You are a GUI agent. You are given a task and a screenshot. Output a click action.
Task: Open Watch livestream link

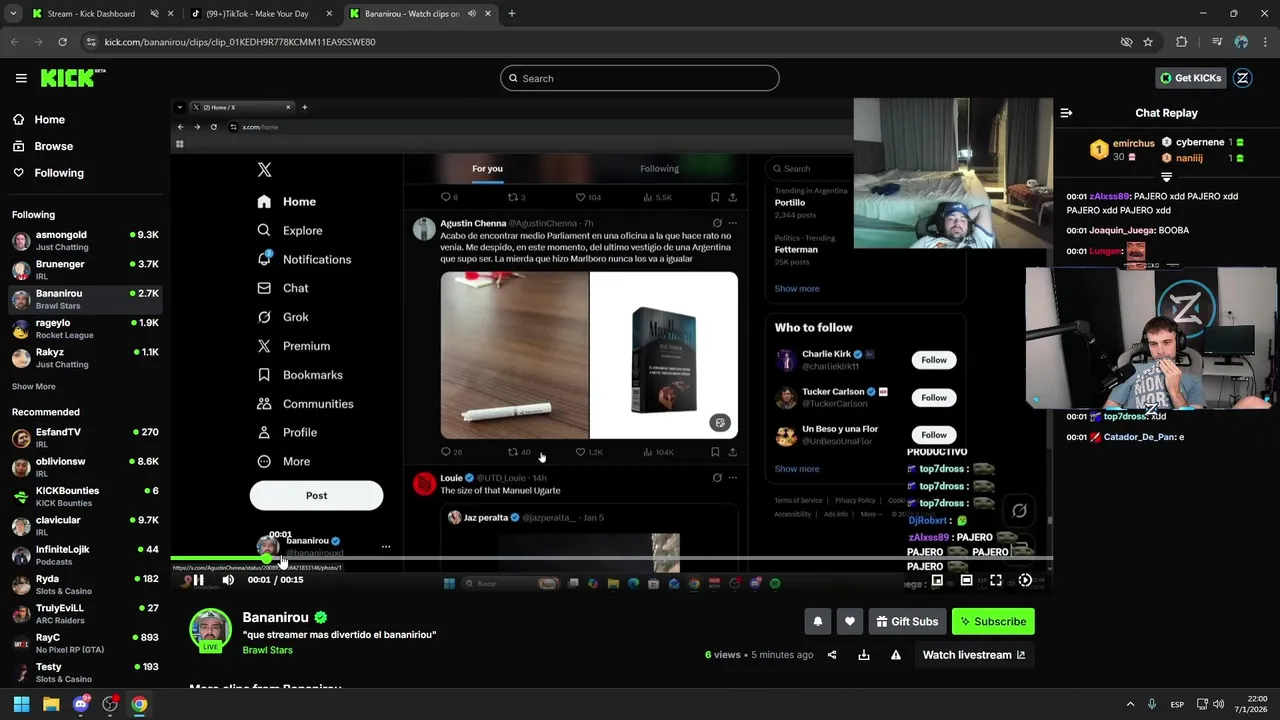(x=973, y=655)
